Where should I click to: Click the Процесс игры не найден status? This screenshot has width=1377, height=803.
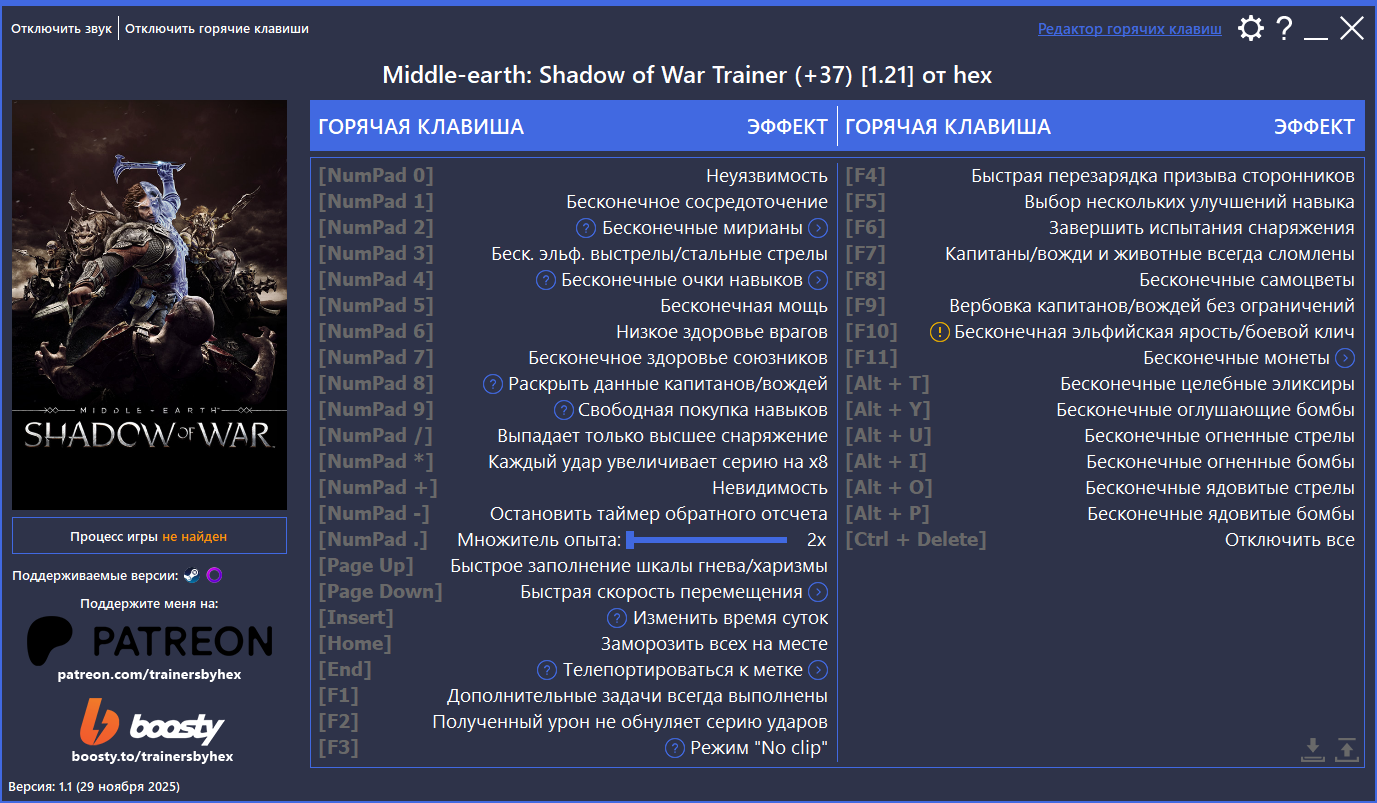pyautogui.click(x=148, y=537)
